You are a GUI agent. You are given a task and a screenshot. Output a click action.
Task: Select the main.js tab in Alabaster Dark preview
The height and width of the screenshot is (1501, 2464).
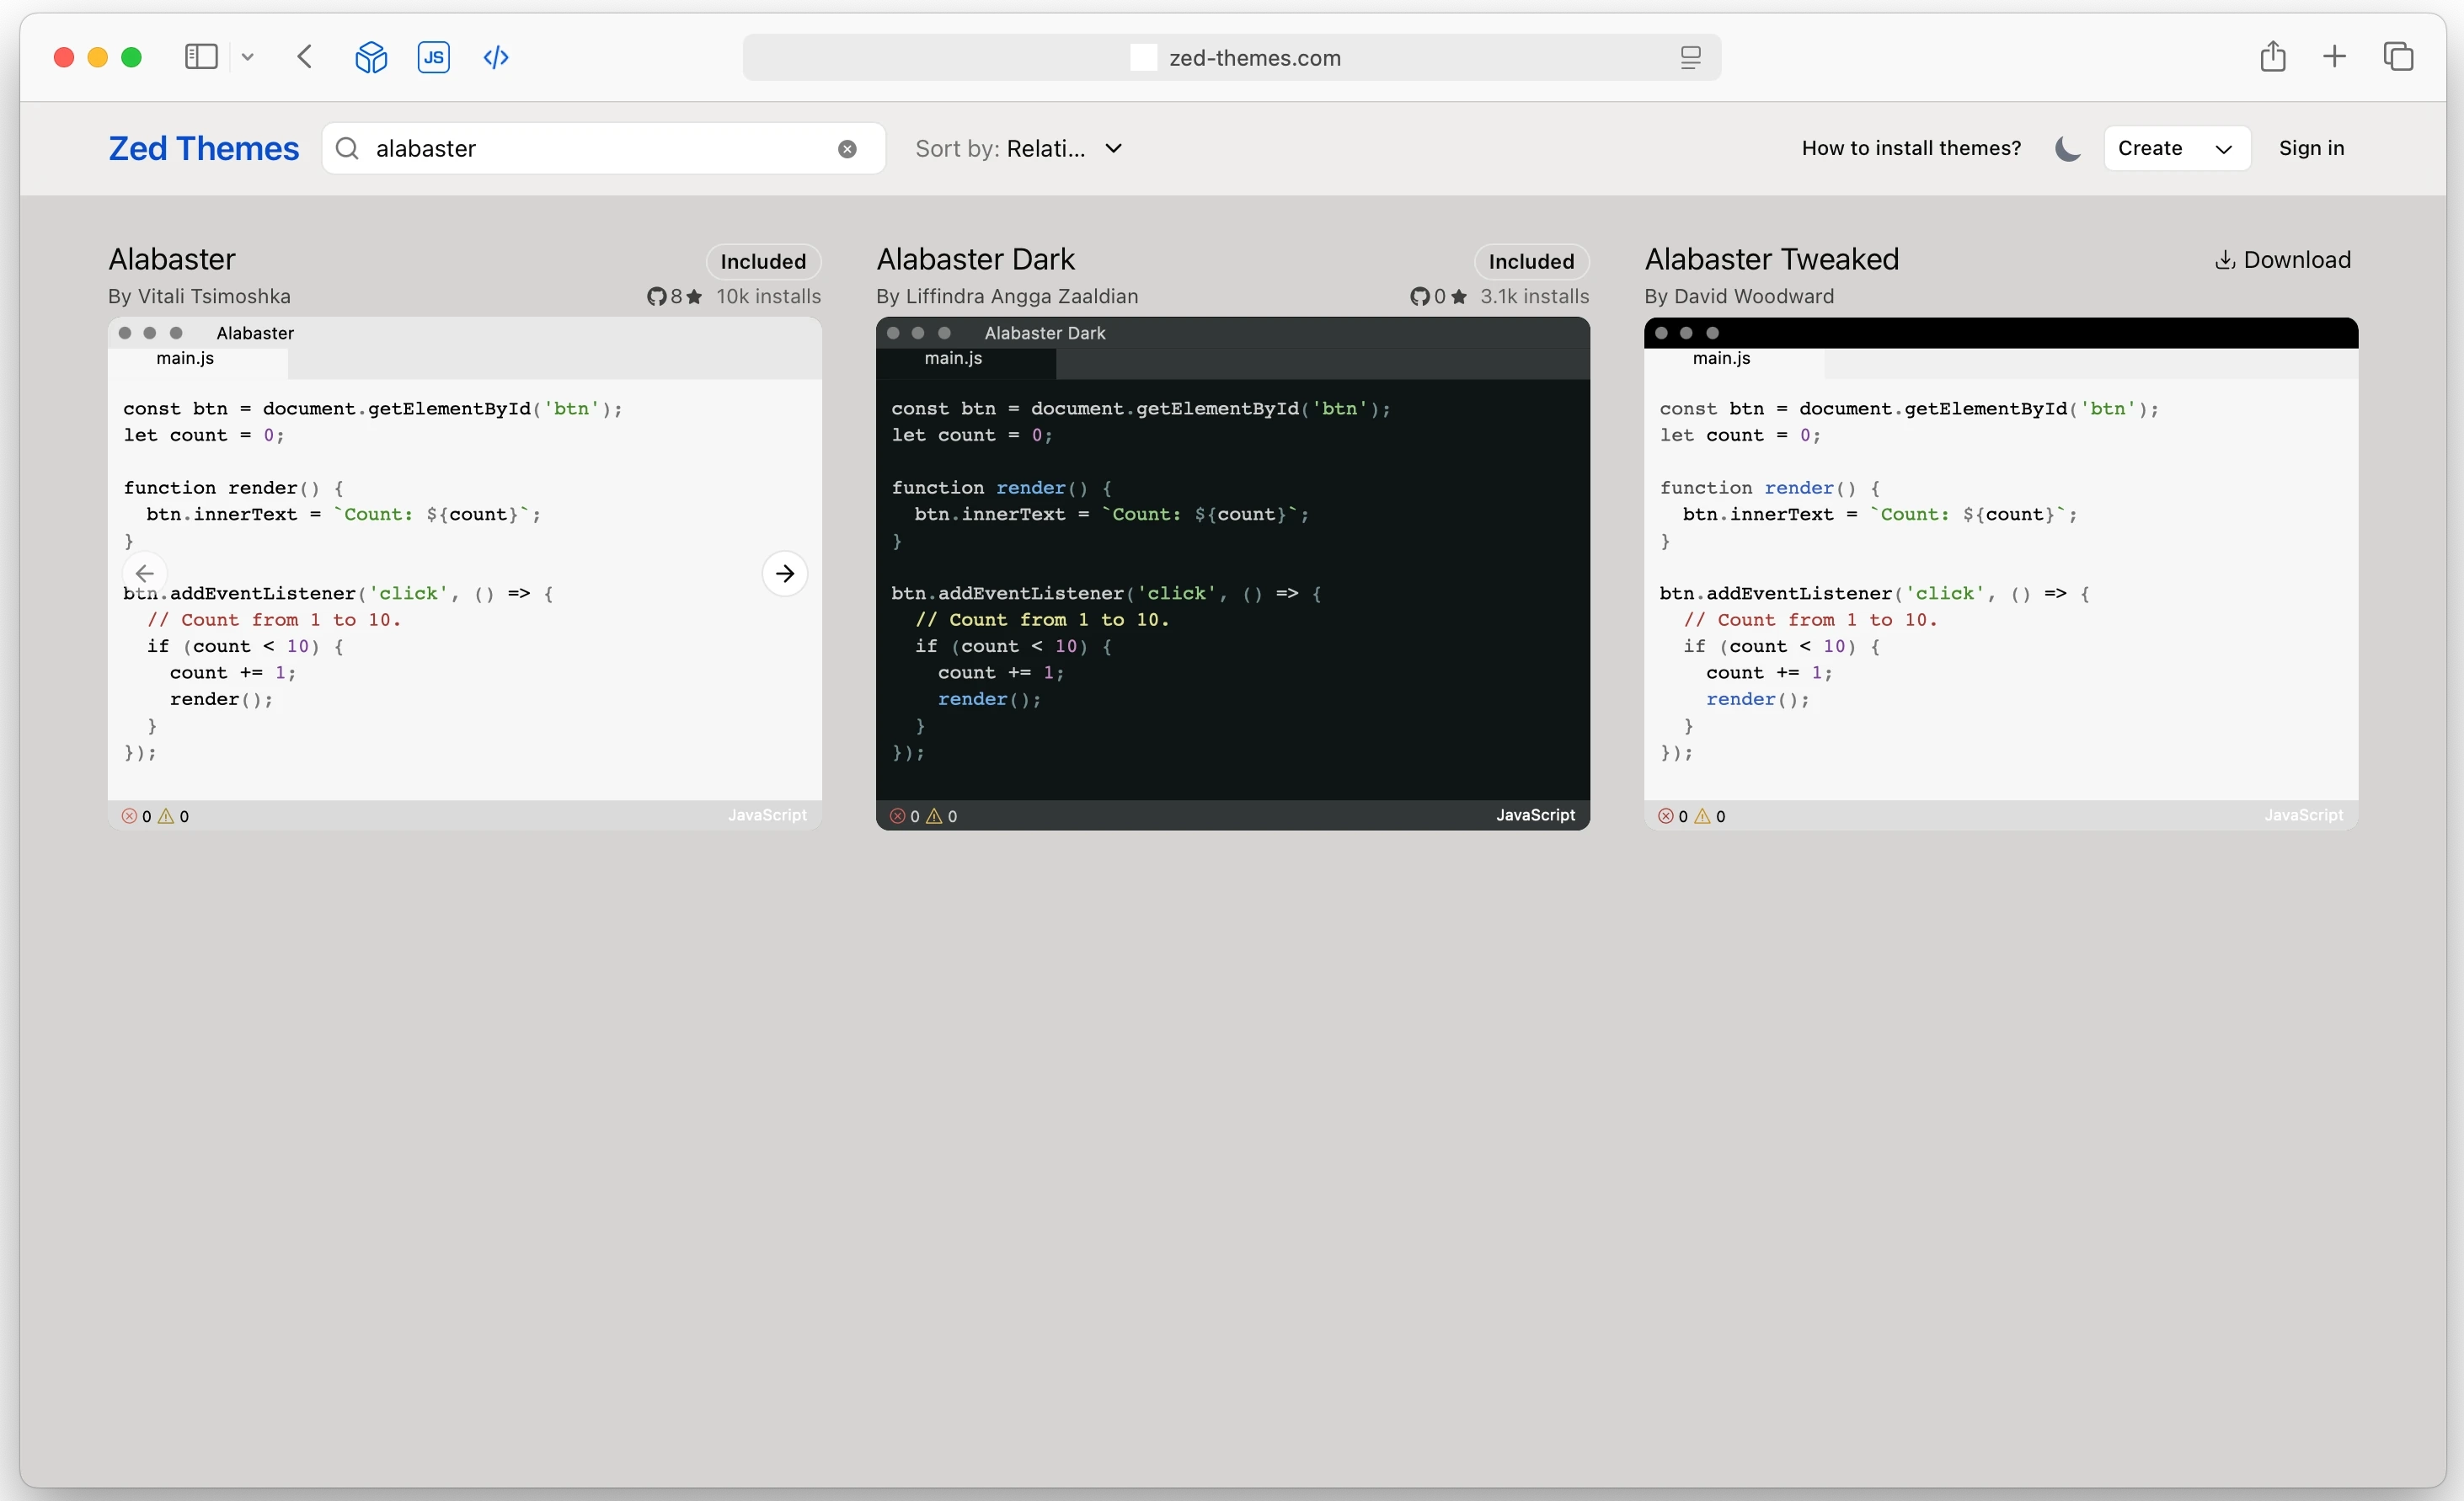(953, 358)
